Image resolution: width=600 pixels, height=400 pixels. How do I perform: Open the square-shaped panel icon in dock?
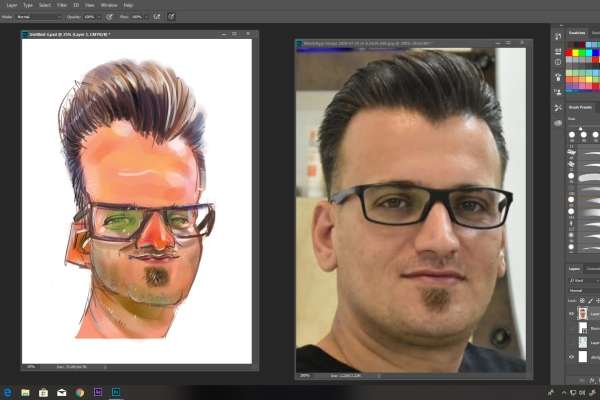pos(558,62)
